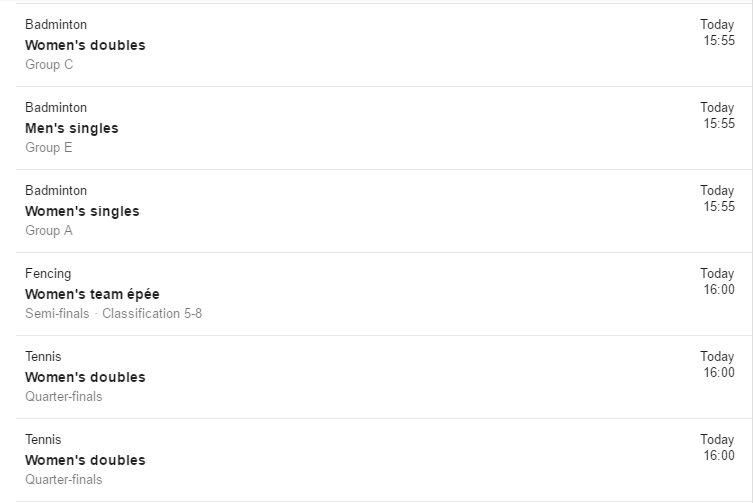Open the Women's team épée event
Viewport: 753px width, 503px height.
92,294
